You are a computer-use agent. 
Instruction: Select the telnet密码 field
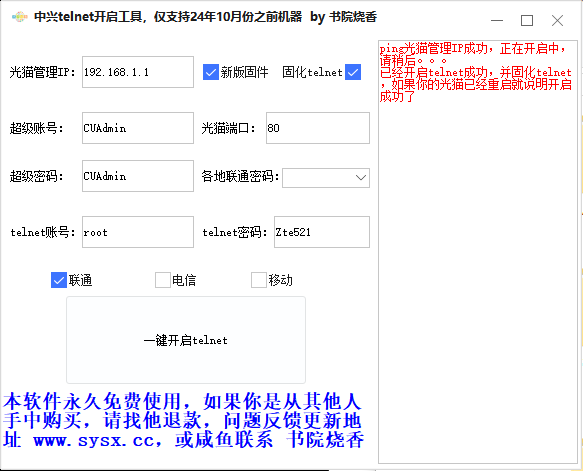322,232
